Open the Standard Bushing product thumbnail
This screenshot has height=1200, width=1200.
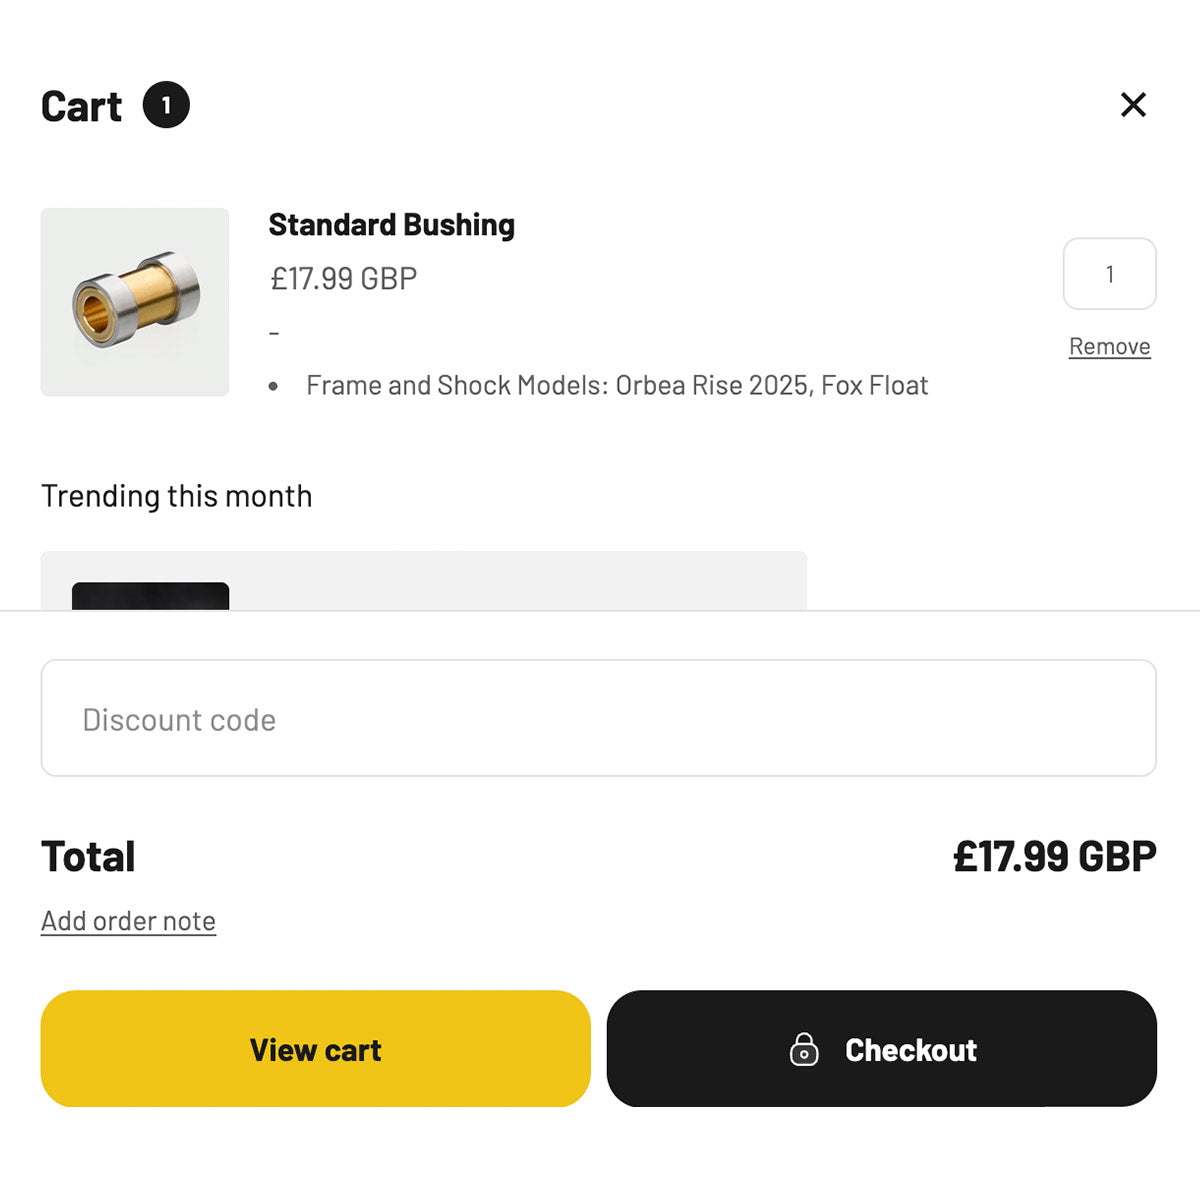tap(135, 302)
